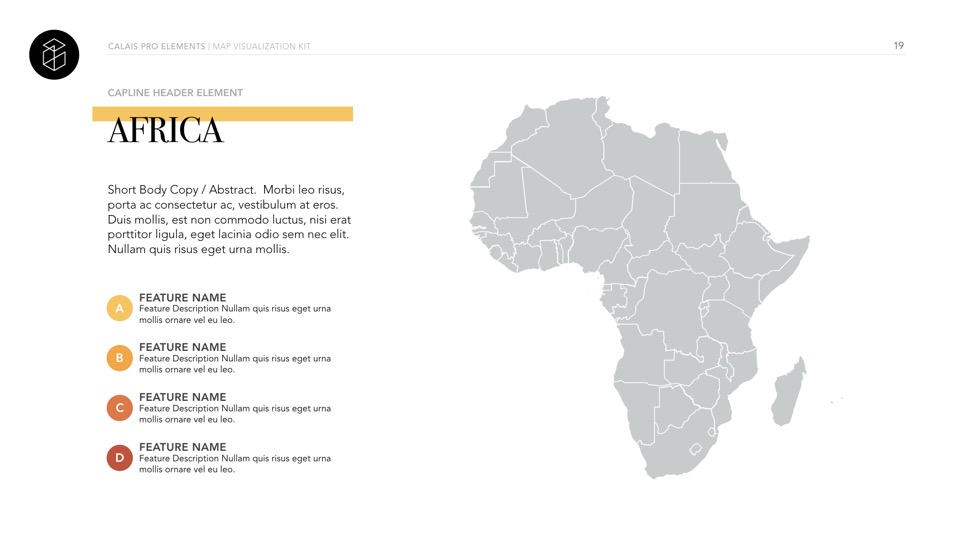Select the AFRICA title text
The width and height of the screenshot is (960, 540).
tap(166, 132)
